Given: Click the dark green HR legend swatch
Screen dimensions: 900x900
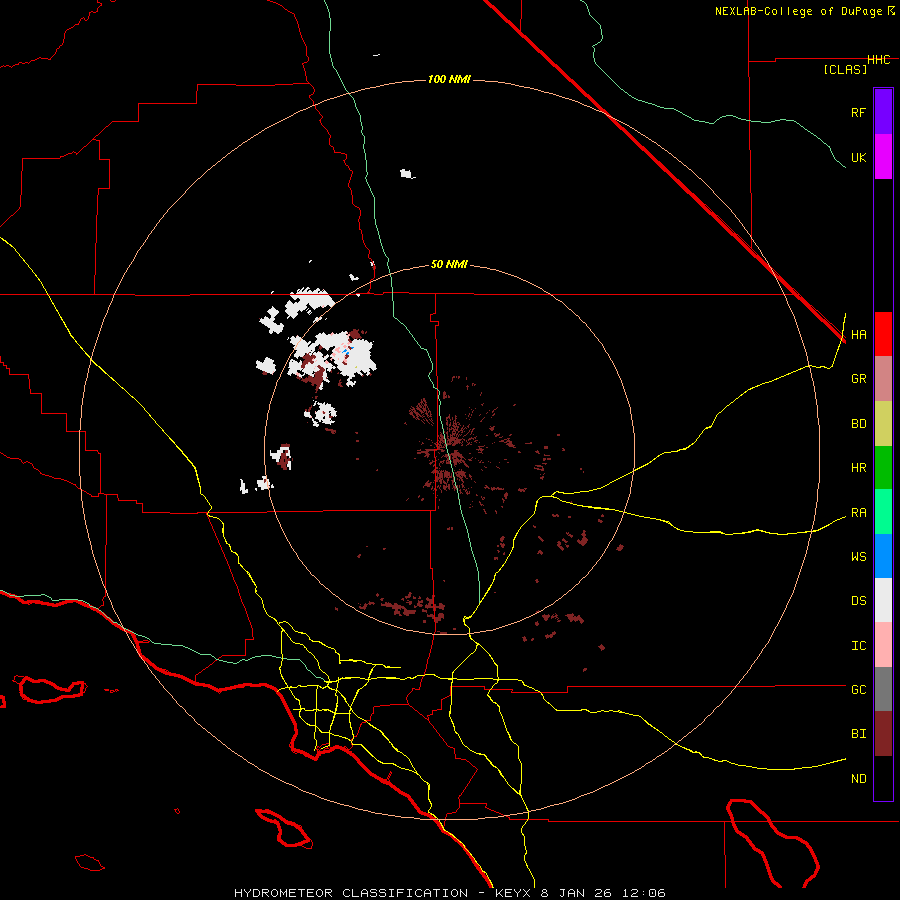Looking at the screenshot, I should point(882,467).
